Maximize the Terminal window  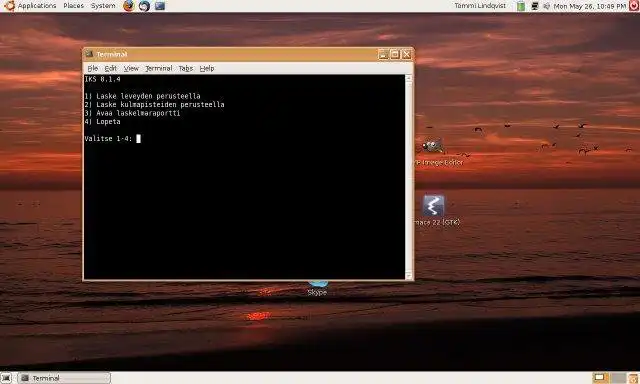[x=395, y=54]
